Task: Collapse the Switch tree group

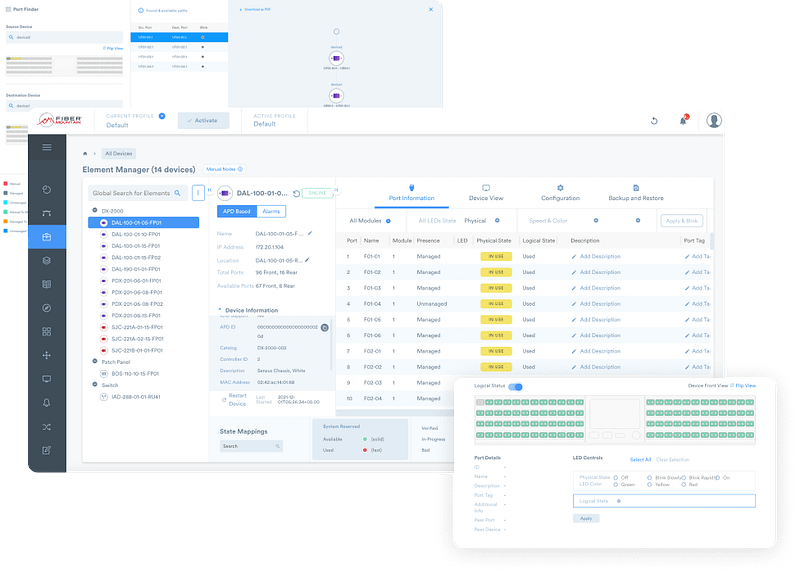Action: pyautogui.click(x=94, y=385)
